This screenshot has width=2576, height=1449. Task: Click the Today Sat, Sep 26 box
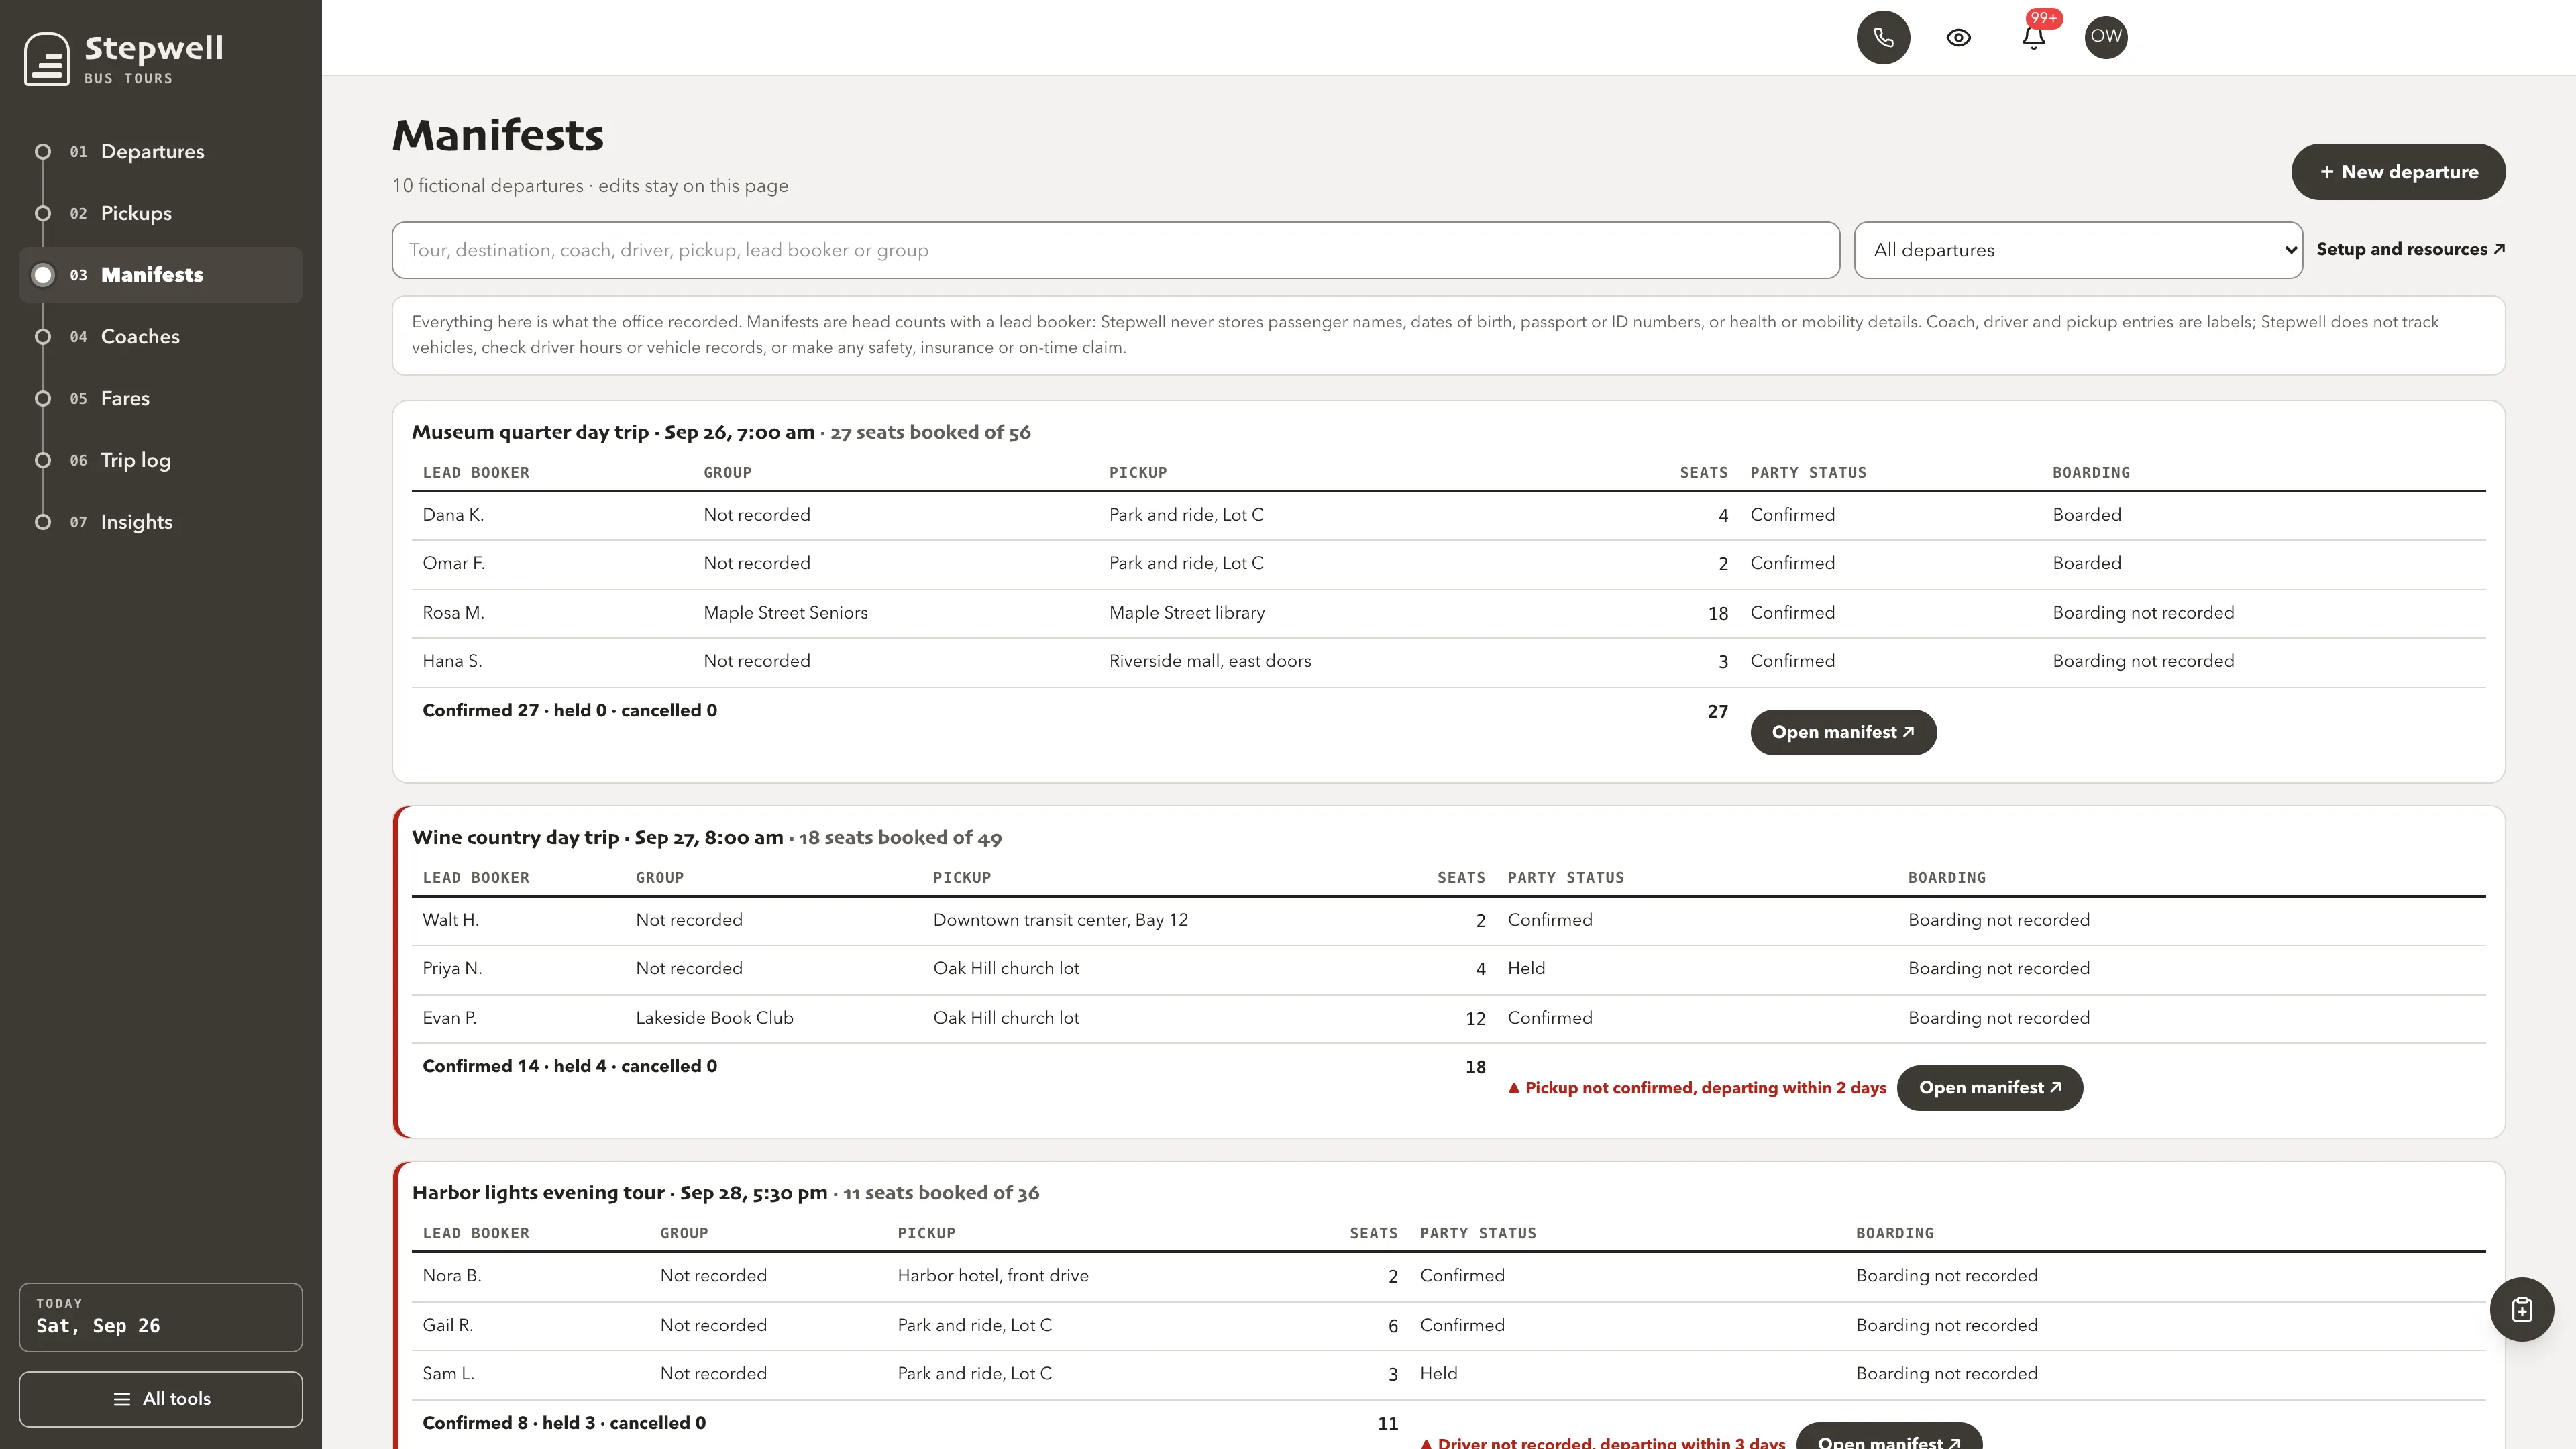pyautogui.click(x=160, y=1317)
